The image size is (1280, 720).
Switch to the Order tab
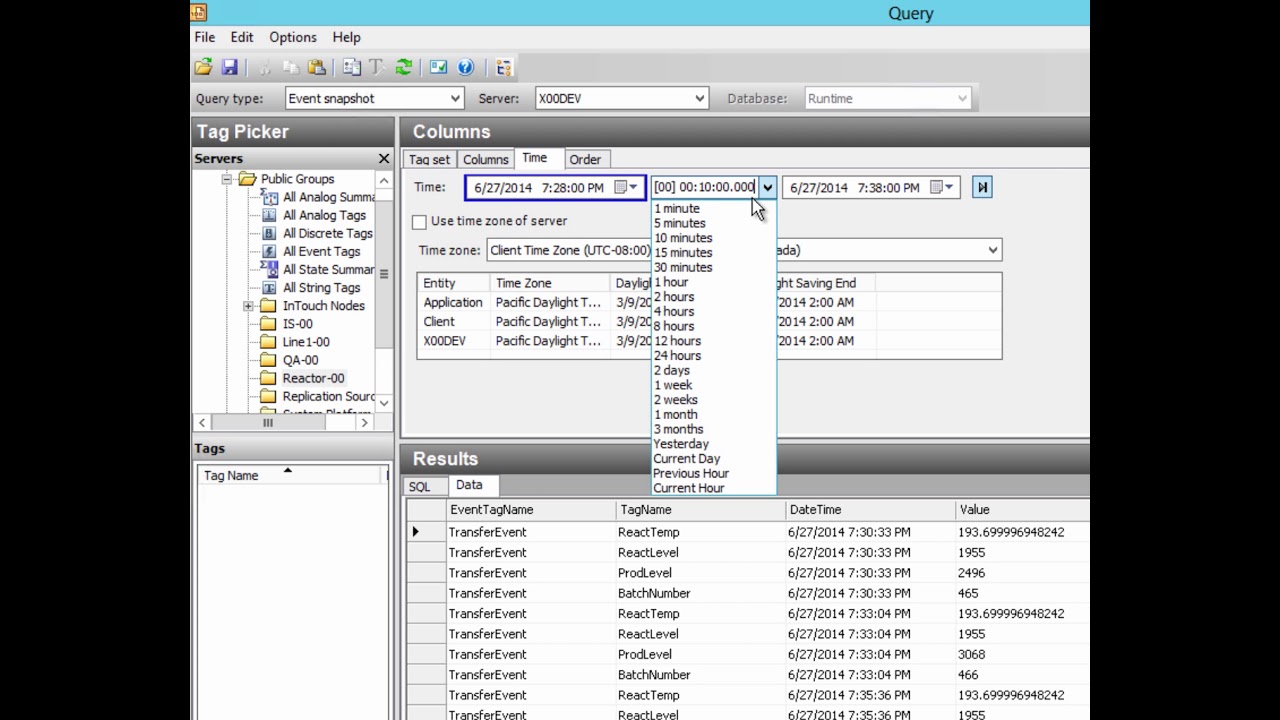point(585,159)
